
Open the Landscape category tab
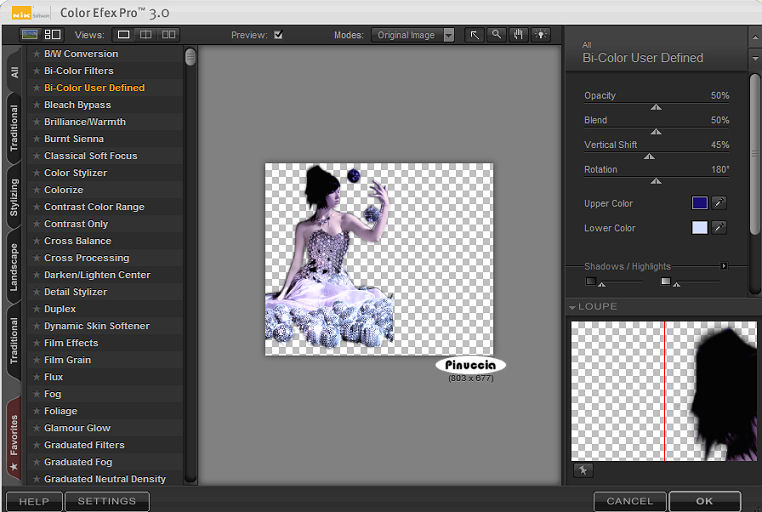point(14,267)
